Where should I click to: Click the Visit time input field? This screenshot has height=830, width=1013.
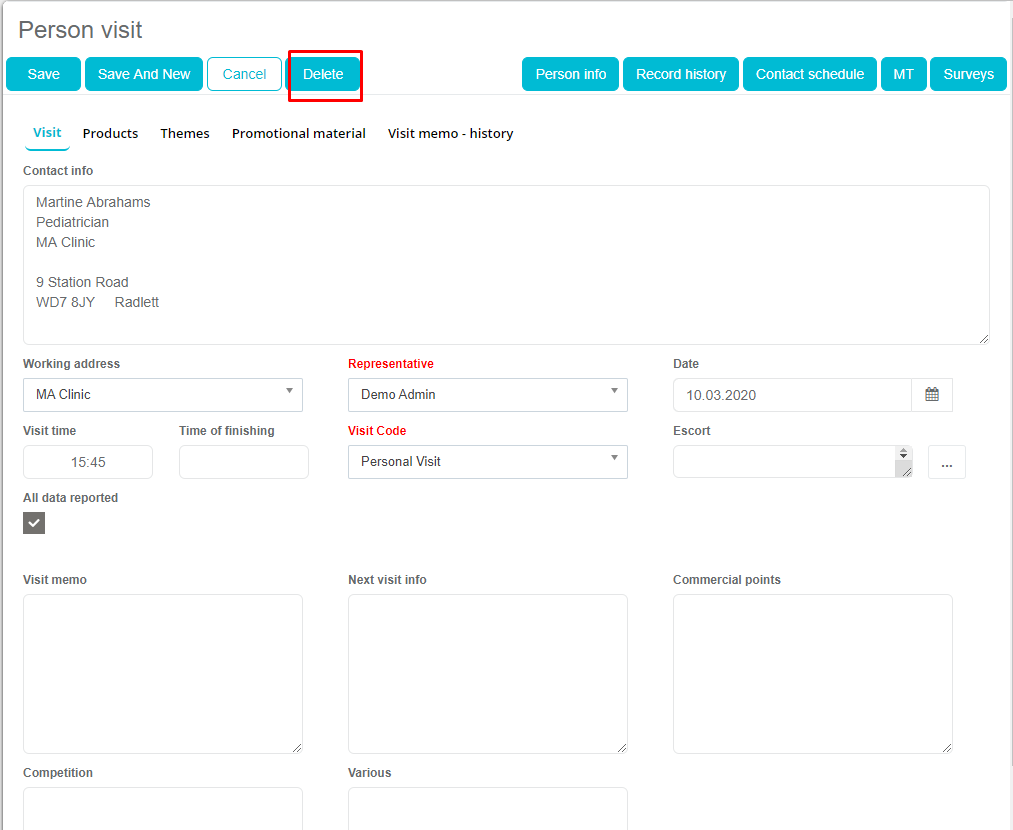[88, 462]
